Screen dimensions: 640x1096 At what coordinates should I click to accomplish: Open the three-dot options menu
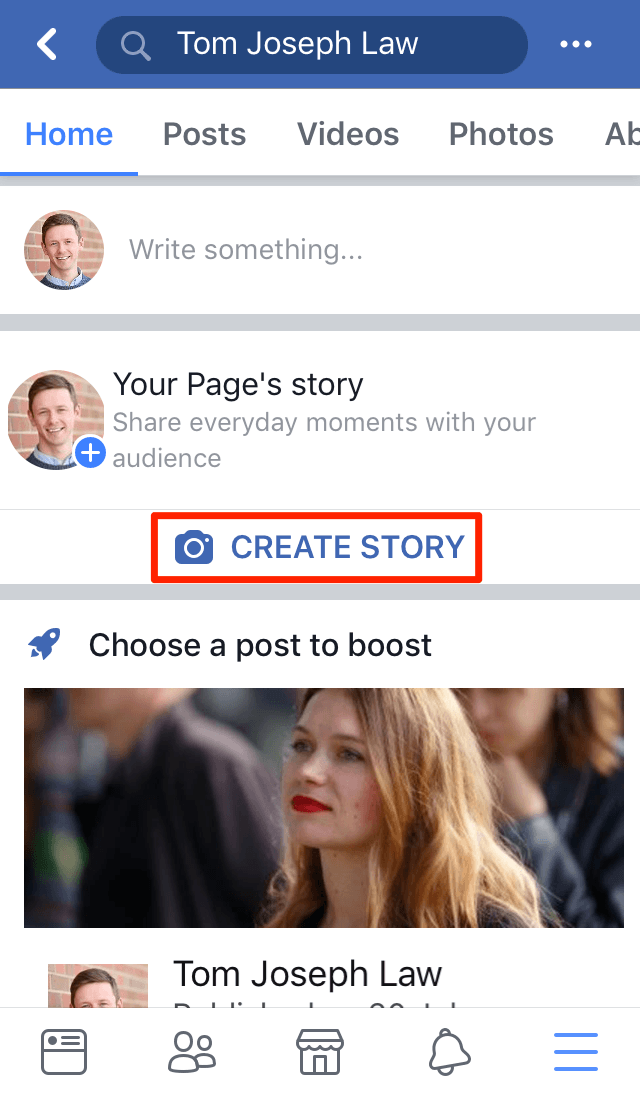[x=576, y=44]
